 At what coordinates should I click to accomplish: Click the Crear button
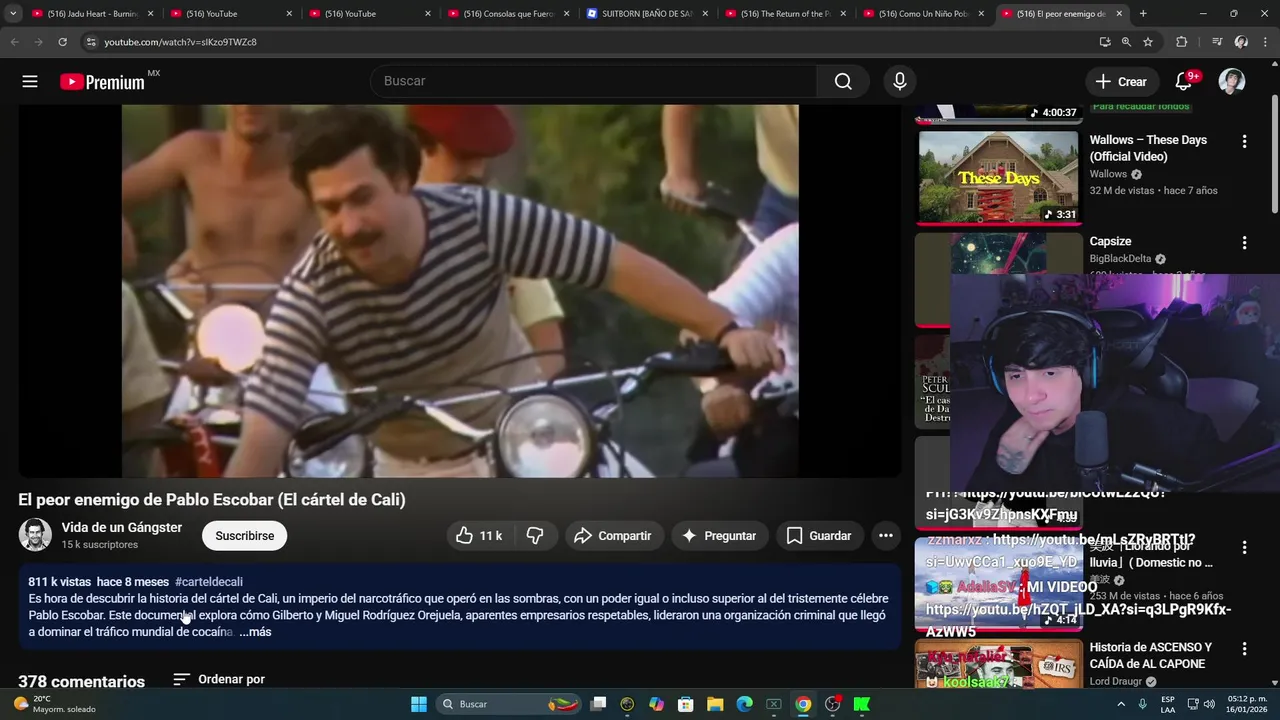pyautogui.click(x=1121, y=82)
